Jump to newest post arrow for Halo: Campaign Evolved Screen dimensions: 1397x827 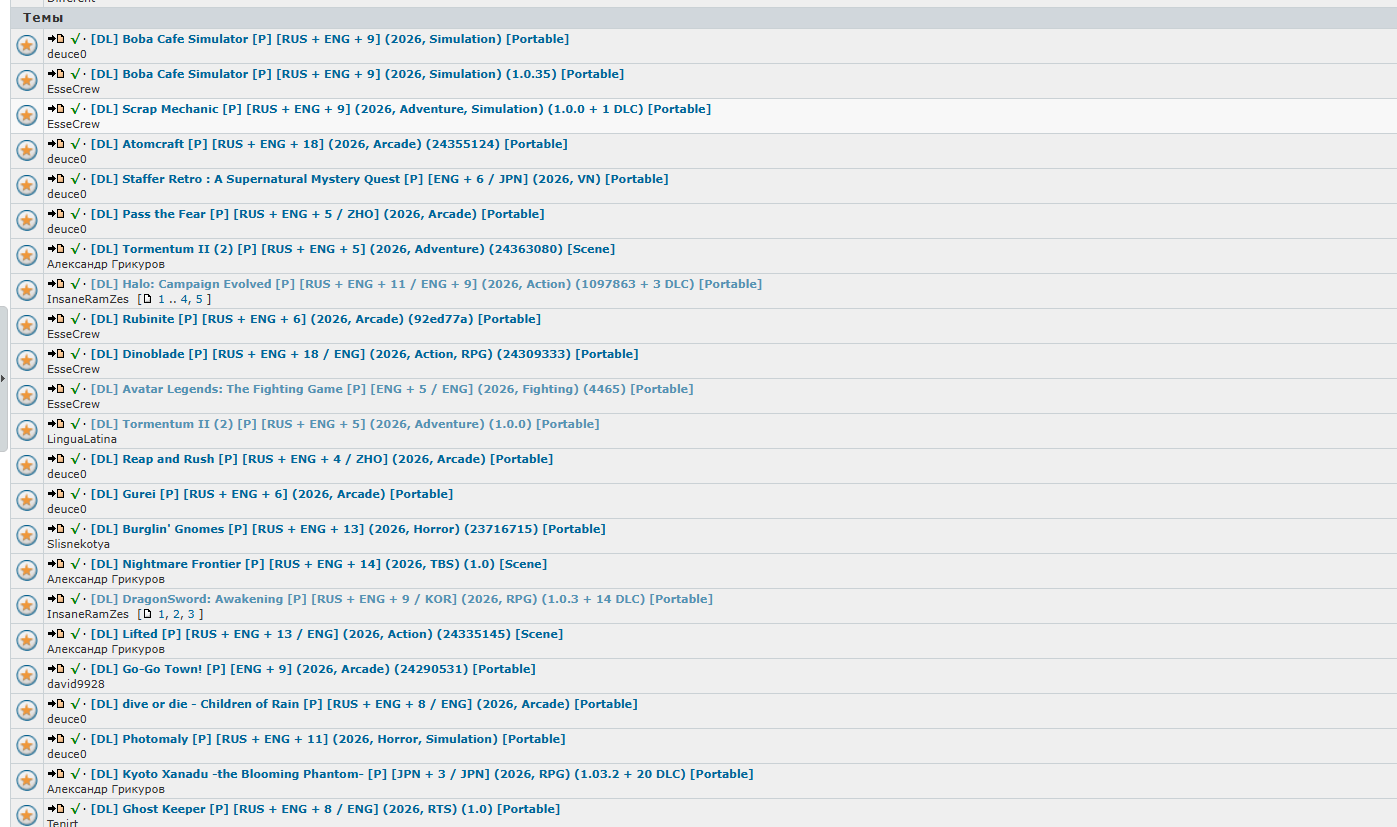tap(56, 283)
